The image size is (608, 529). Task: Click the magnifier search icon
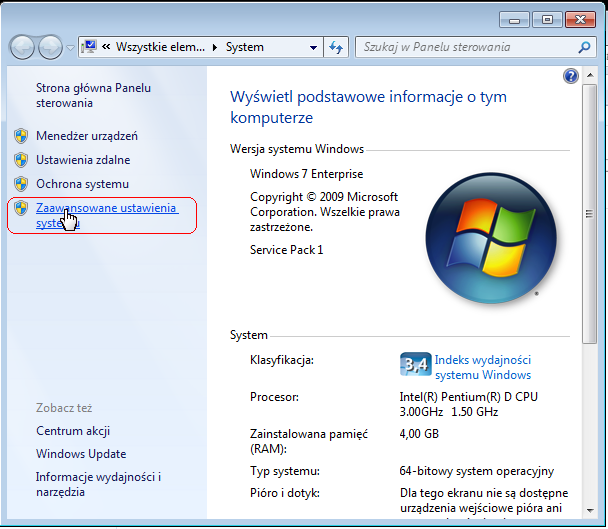584,47
